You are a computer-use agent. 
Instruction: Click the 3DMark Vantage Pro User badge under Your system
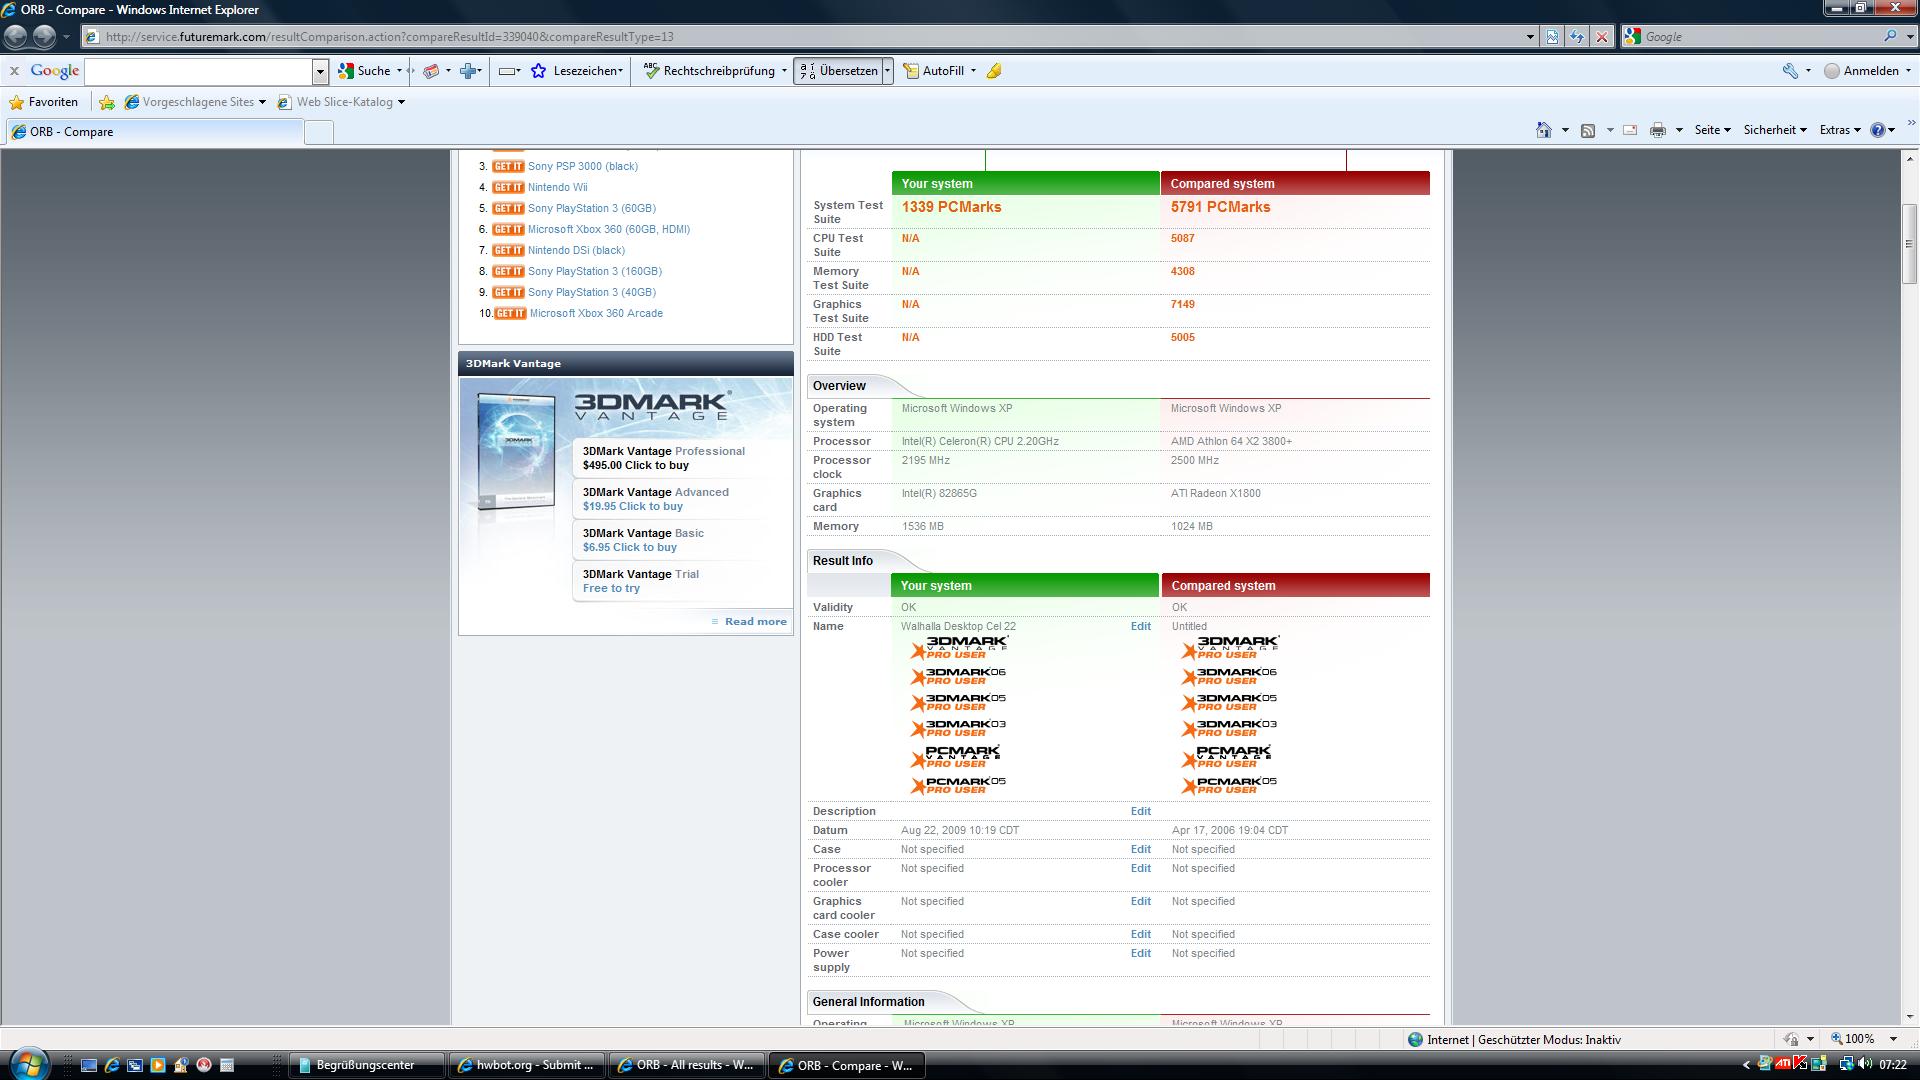coord(959,648)
